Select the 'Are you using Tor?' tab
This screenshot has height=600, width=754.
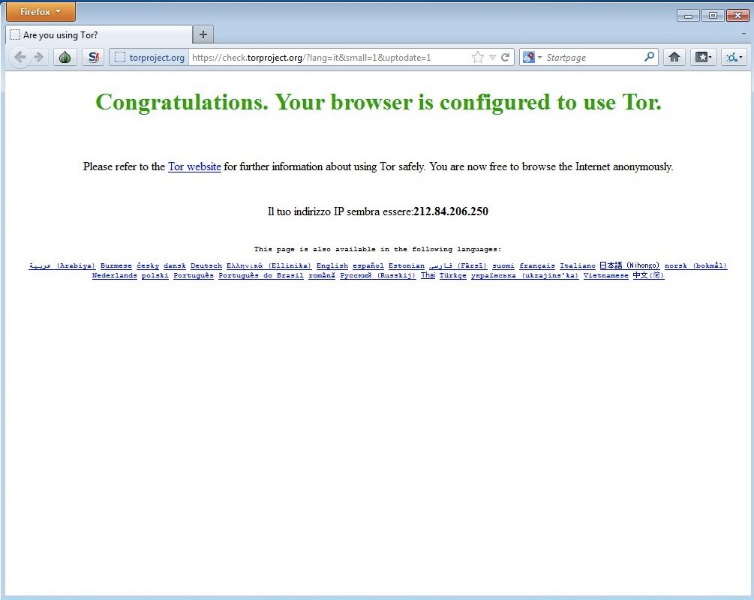click(x=99, y=35)
